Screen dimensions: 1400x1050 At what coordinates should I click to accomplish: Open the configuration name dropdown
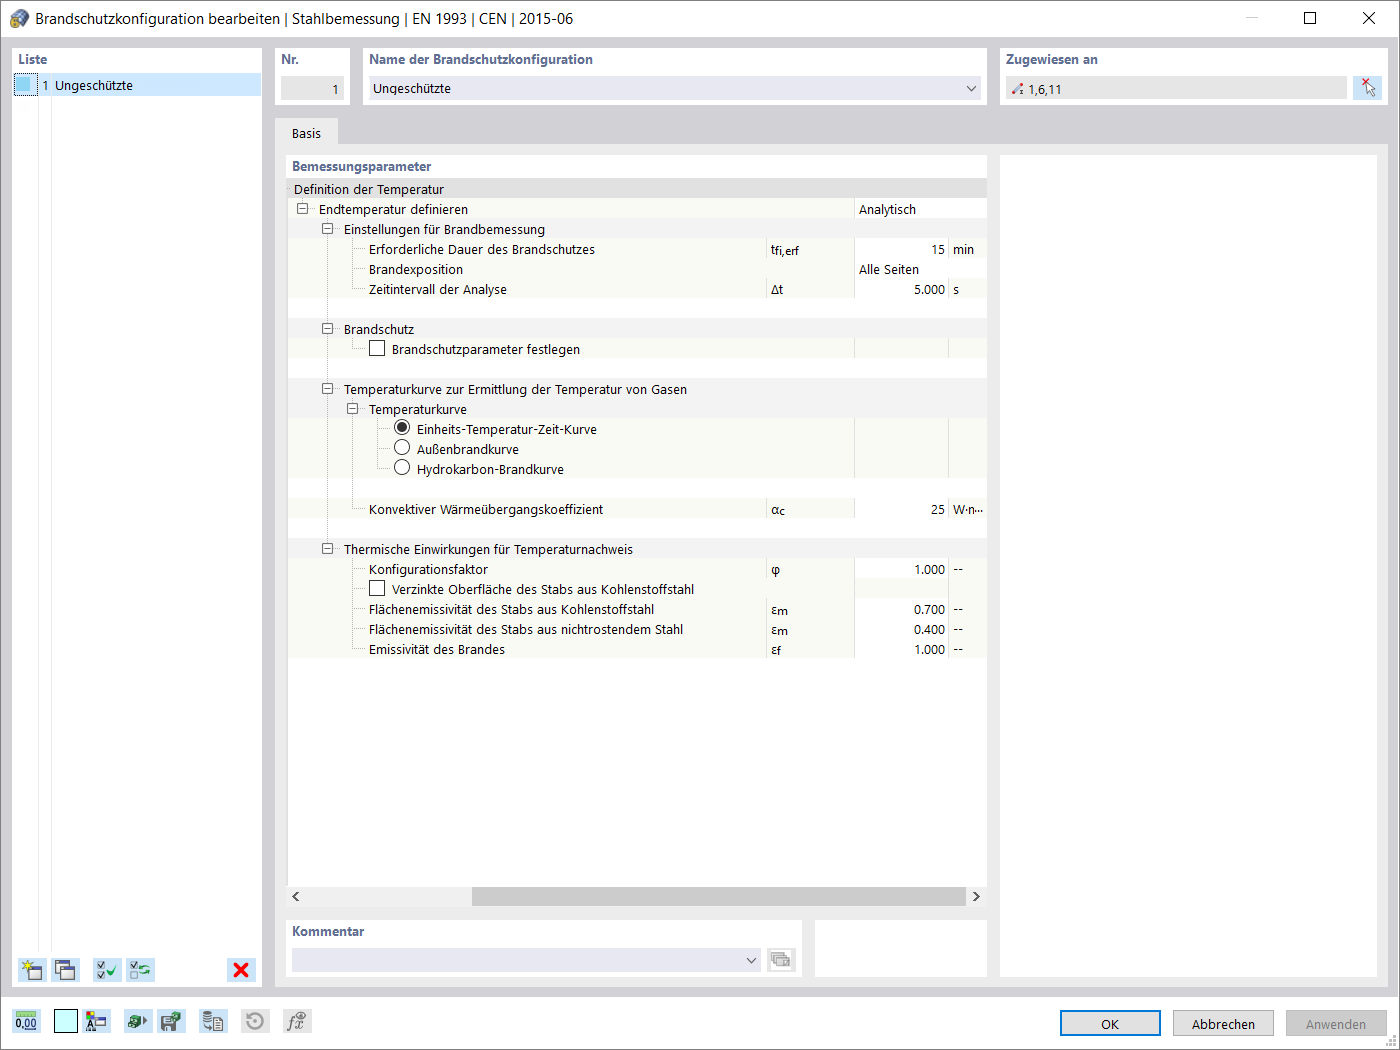(x=971, y=88)
